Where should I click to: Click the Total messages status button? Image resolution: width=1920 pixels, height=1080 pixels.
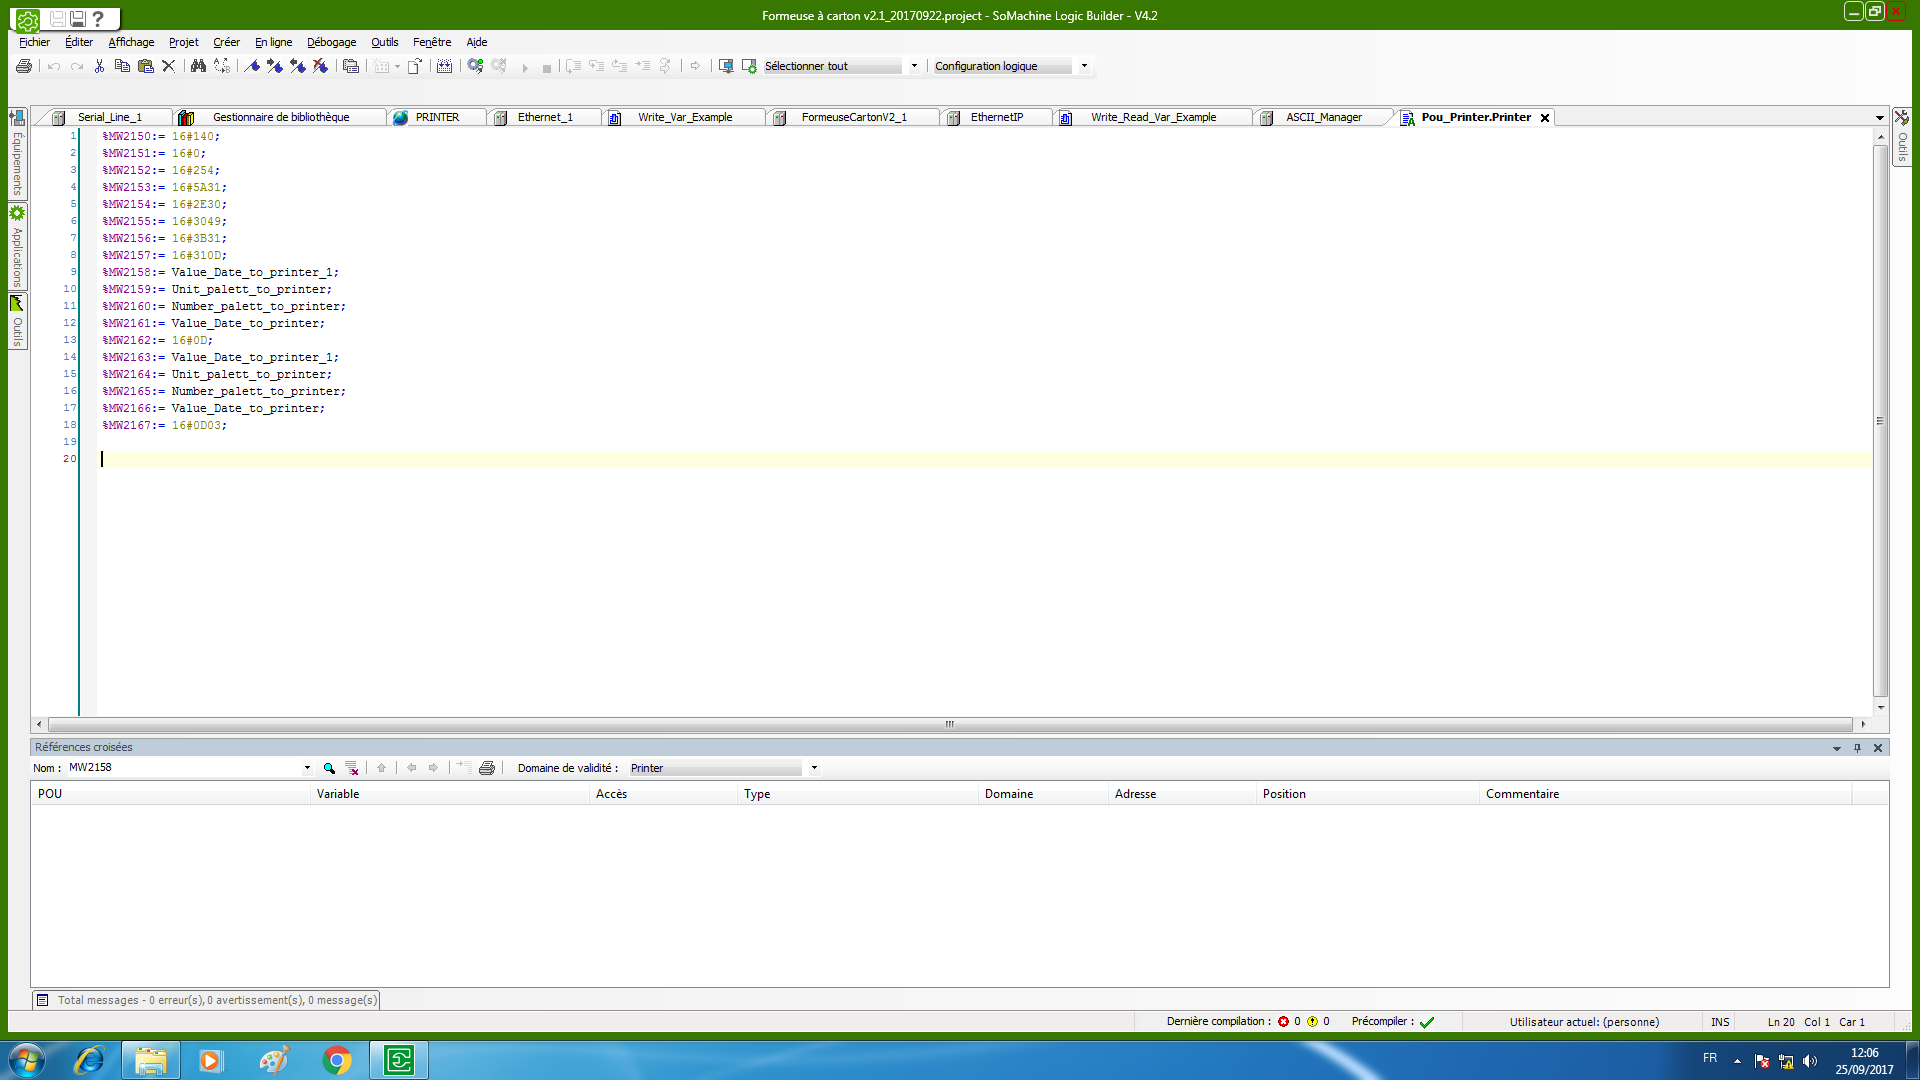(x=207, y=1000)
